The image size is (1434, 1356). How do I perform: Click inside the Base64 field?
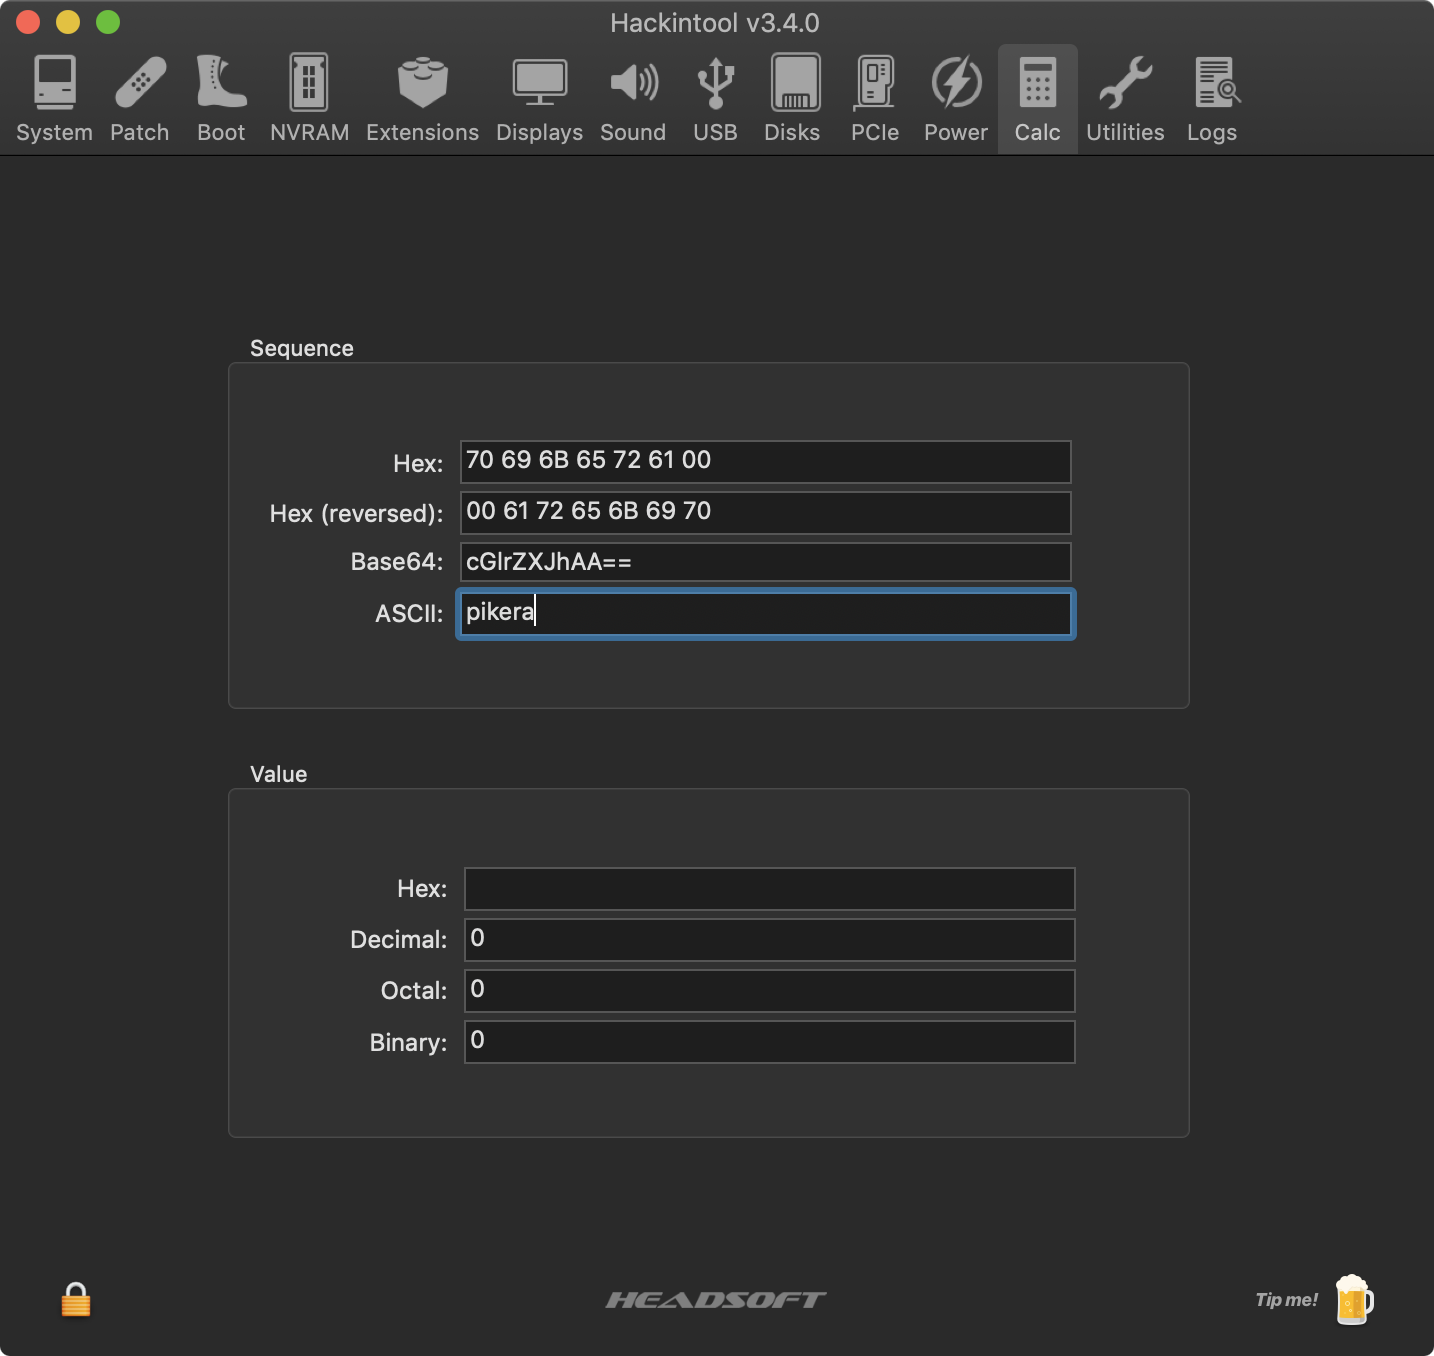(766, 562)
